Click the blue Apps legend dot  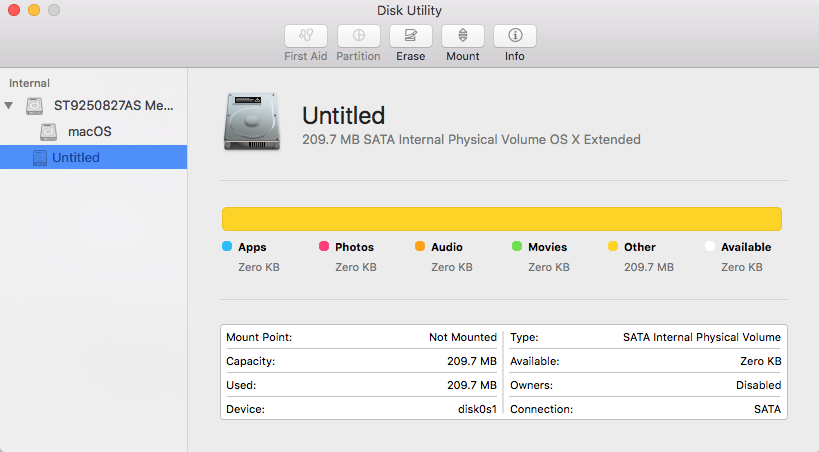tap(227, 246)
